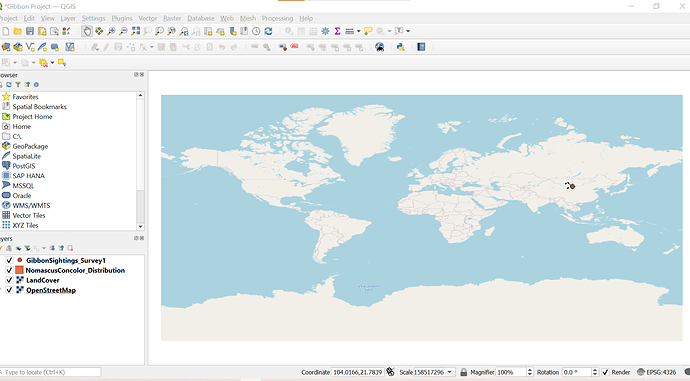Click the Zoom Full extent icon
The height and width of the screenshot is (381, 690).
(136, 31)
